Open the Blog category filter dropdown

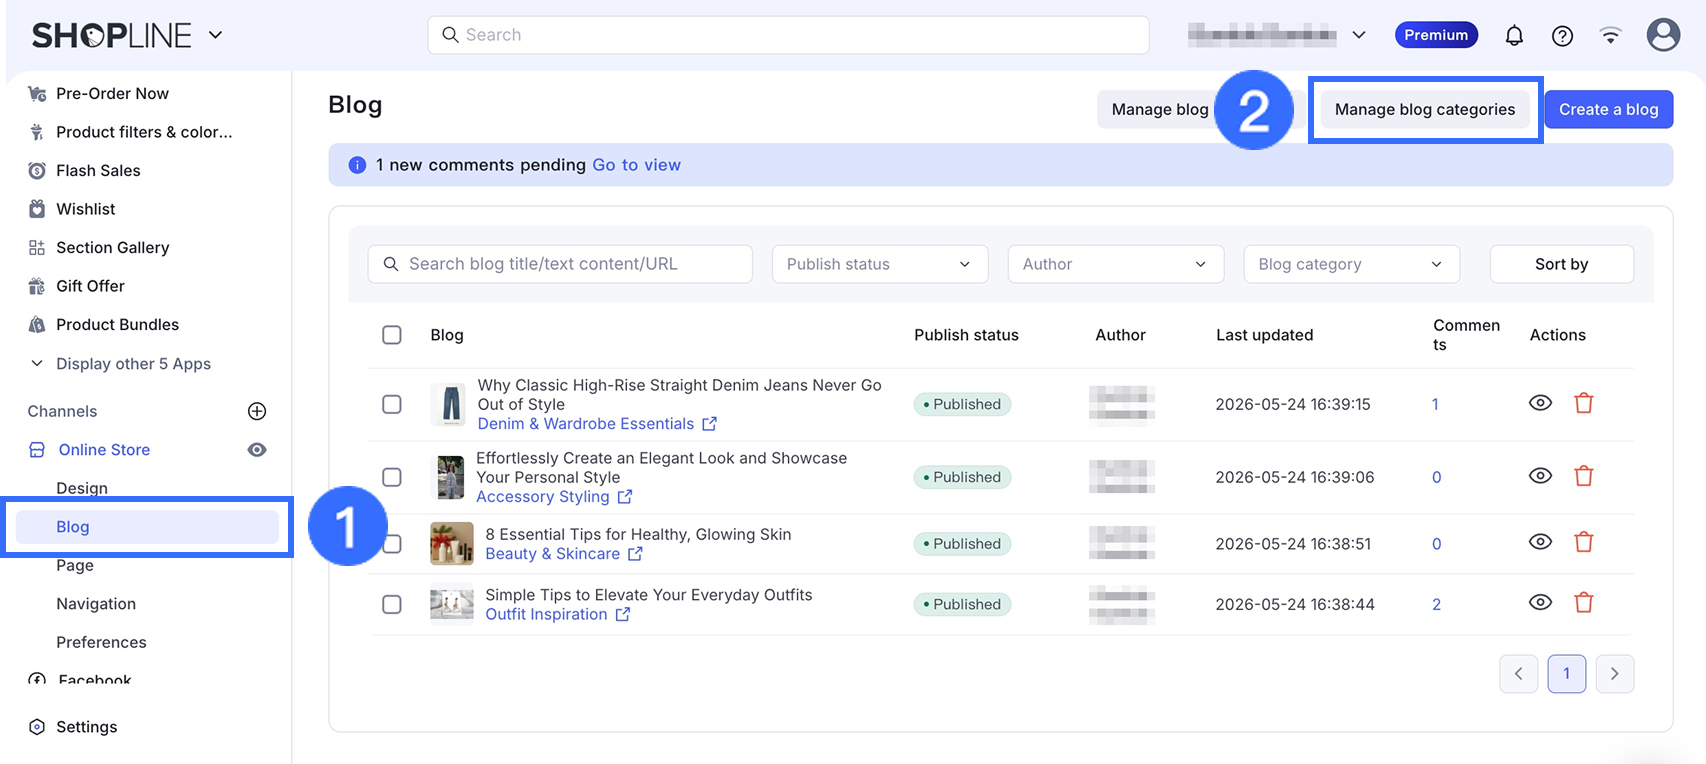point(1351,264)
